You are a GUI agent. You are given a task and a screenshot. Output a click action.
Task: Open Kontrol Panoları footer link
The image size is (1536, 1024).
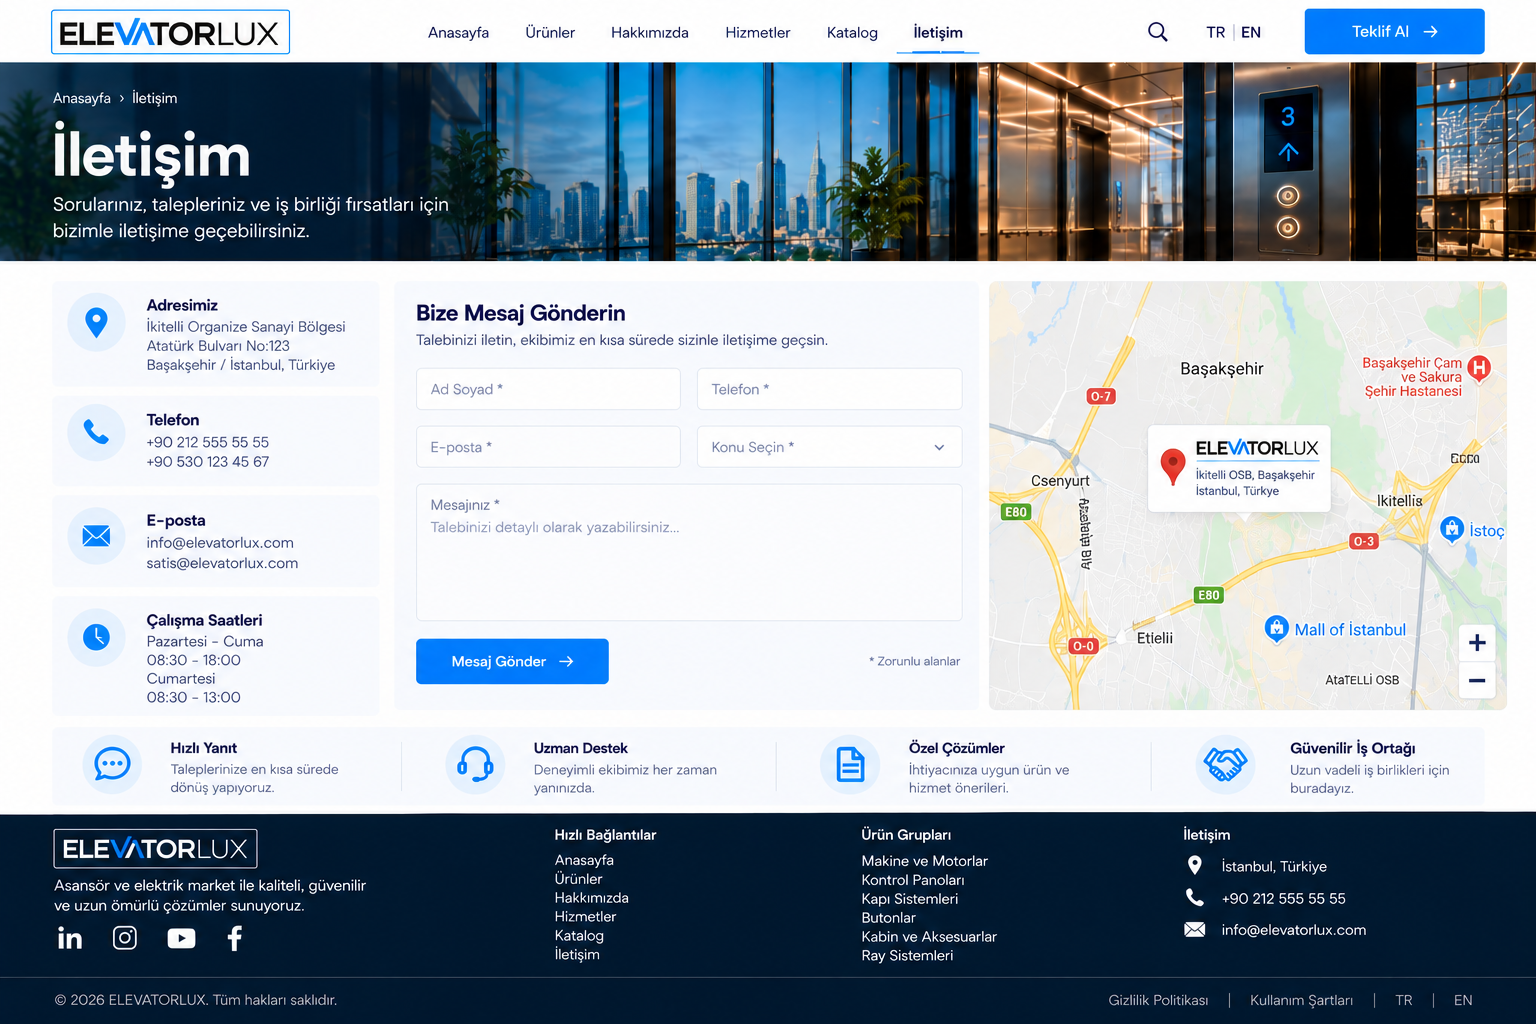tap(913, 880)
